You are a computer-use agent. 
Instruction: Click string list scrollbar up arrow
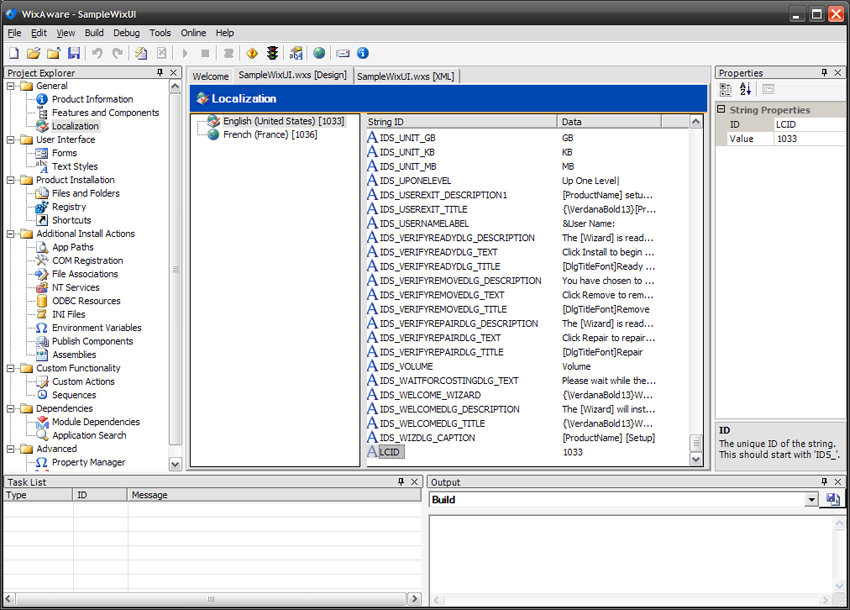coord(696,121)
